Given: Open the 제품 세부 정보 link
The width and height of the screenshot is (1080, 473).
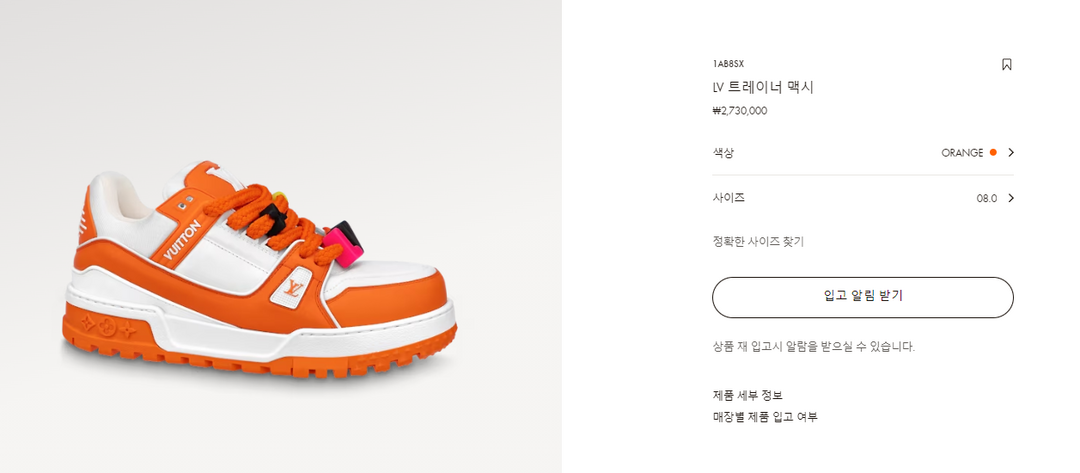Looking at the screenshot, I should [x=747, y=395].
